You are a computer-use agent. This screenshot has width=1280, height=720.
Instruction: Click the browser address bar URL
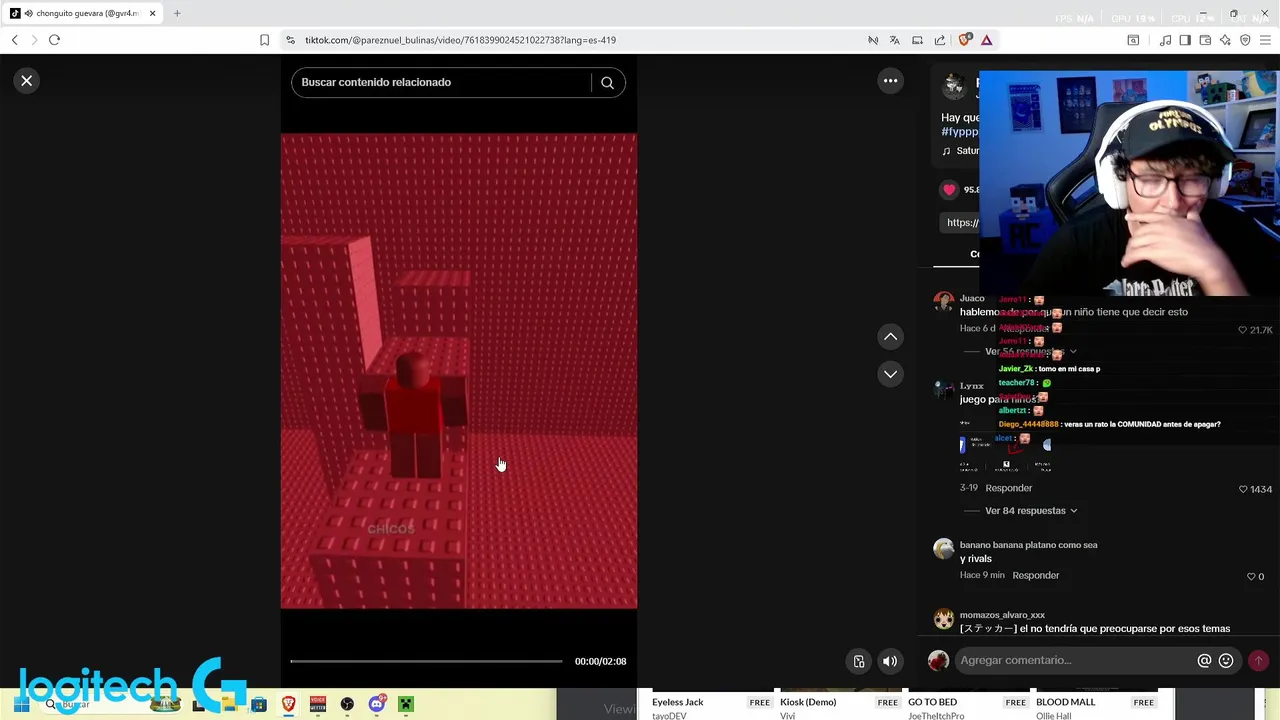point(460,40)
